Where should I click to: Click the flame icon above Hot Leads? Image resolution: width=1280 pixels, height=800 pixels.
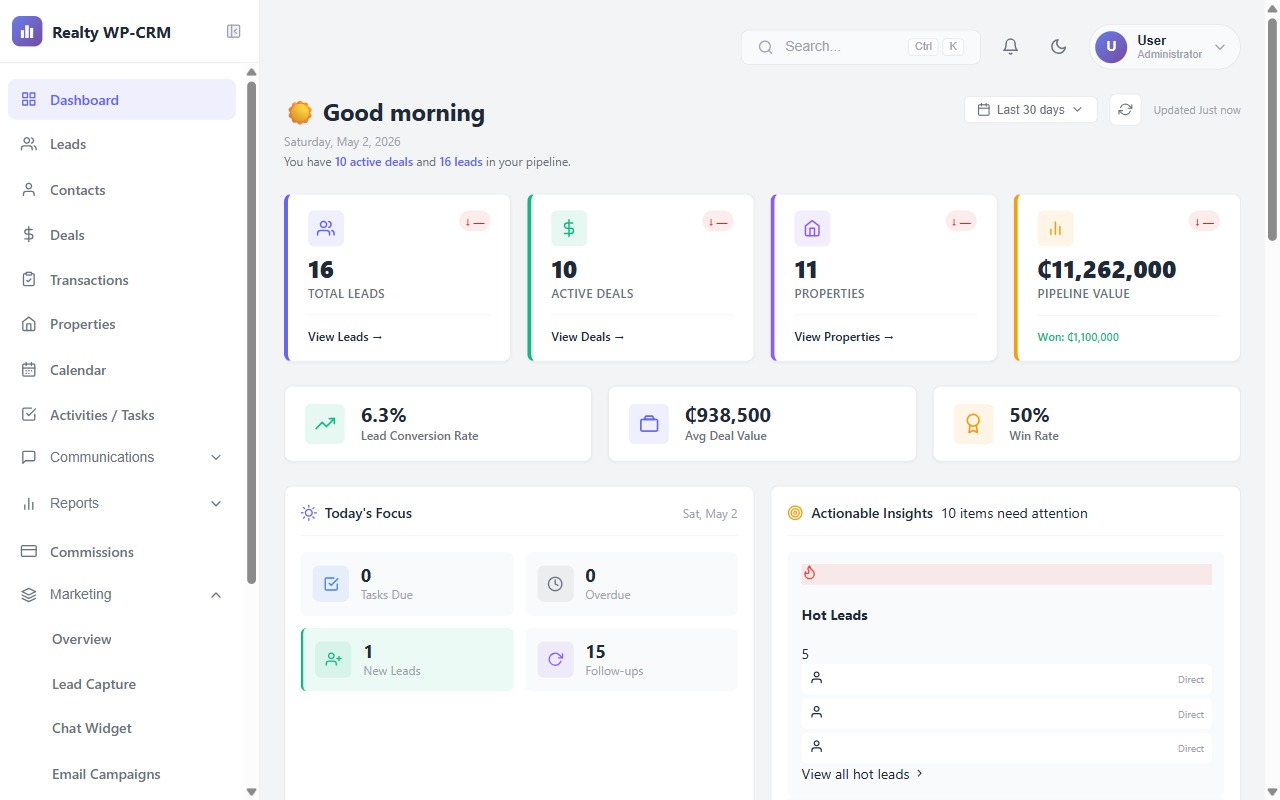(809, 573)
